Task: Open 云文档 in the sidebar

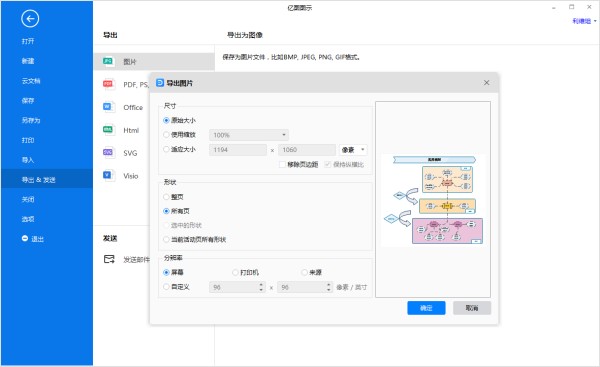Action: (x=31, y=81)
